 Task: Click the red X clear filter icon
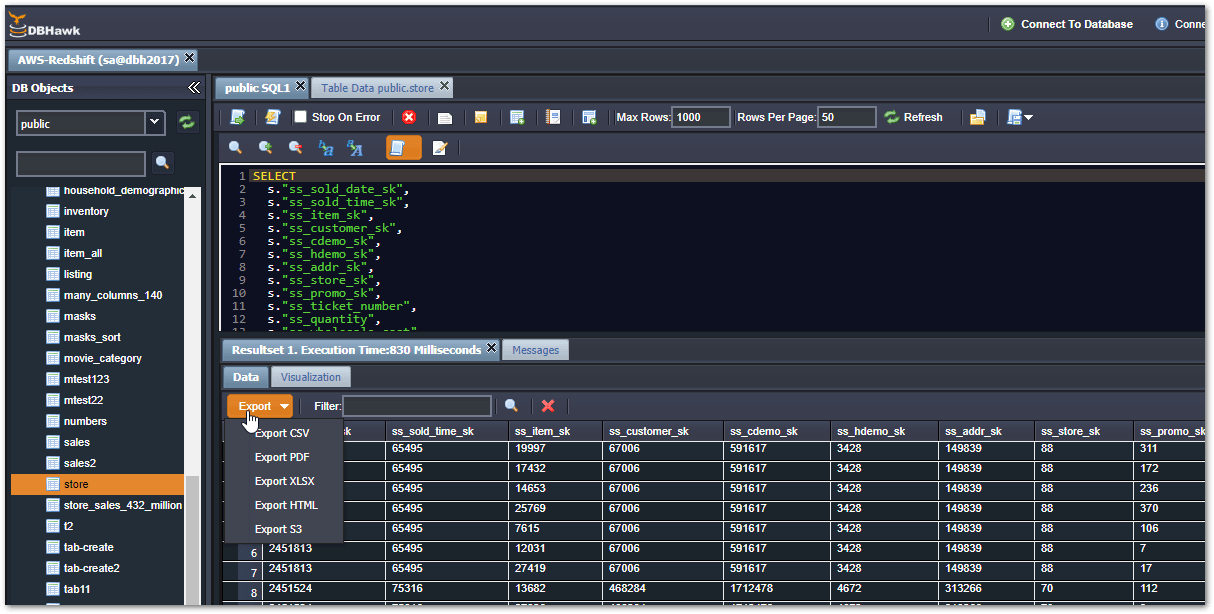[x=548, y=406]
